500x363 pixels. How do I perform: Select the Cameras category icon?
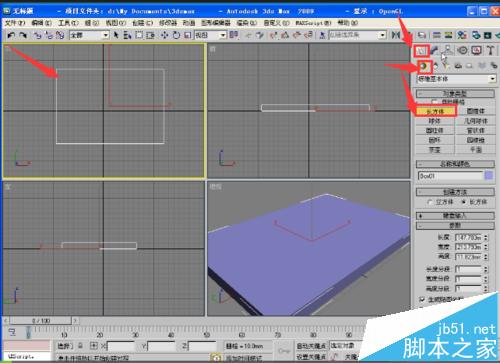458,66
